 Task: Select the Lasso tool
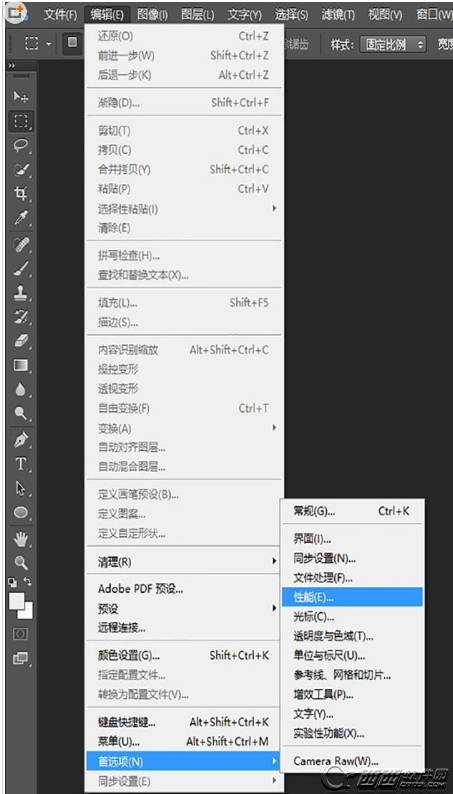click(21, 145)
